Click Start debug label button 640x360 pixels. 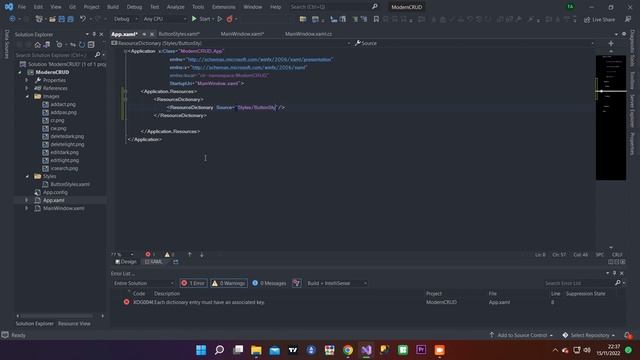click(x=204, y=19)
